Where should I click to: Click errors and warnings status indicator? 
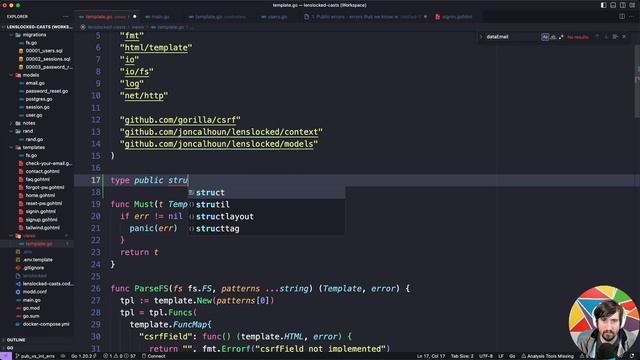(x=119, y=356)
